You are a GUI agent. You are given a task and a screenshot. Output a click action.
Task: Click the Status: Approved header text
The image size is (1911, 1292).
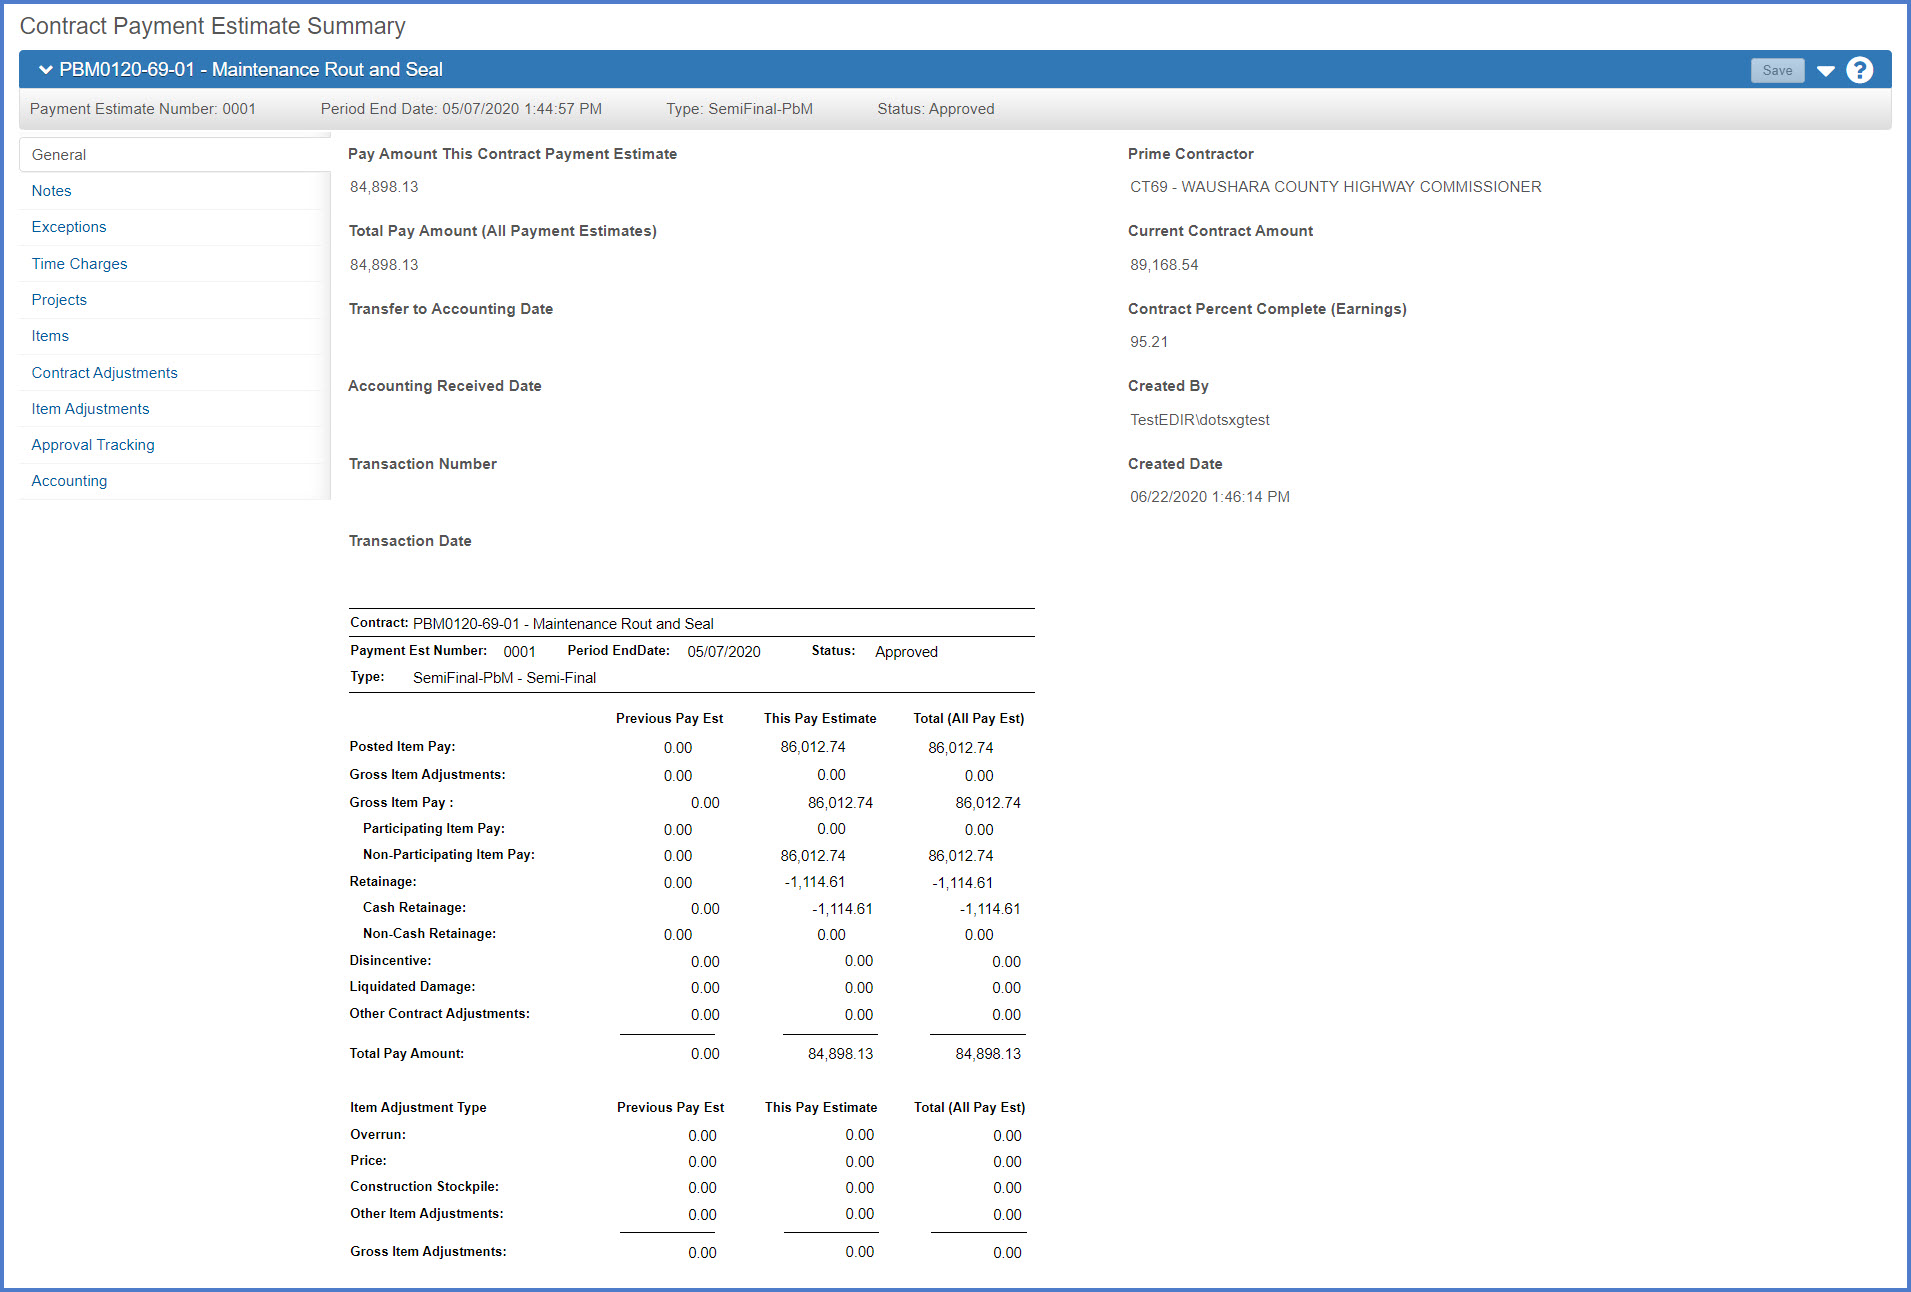[936, 109]
